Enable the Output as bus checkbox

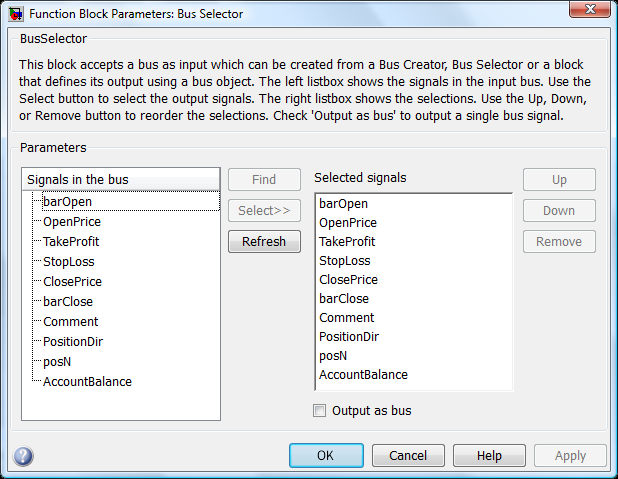[x=319, y=410]
